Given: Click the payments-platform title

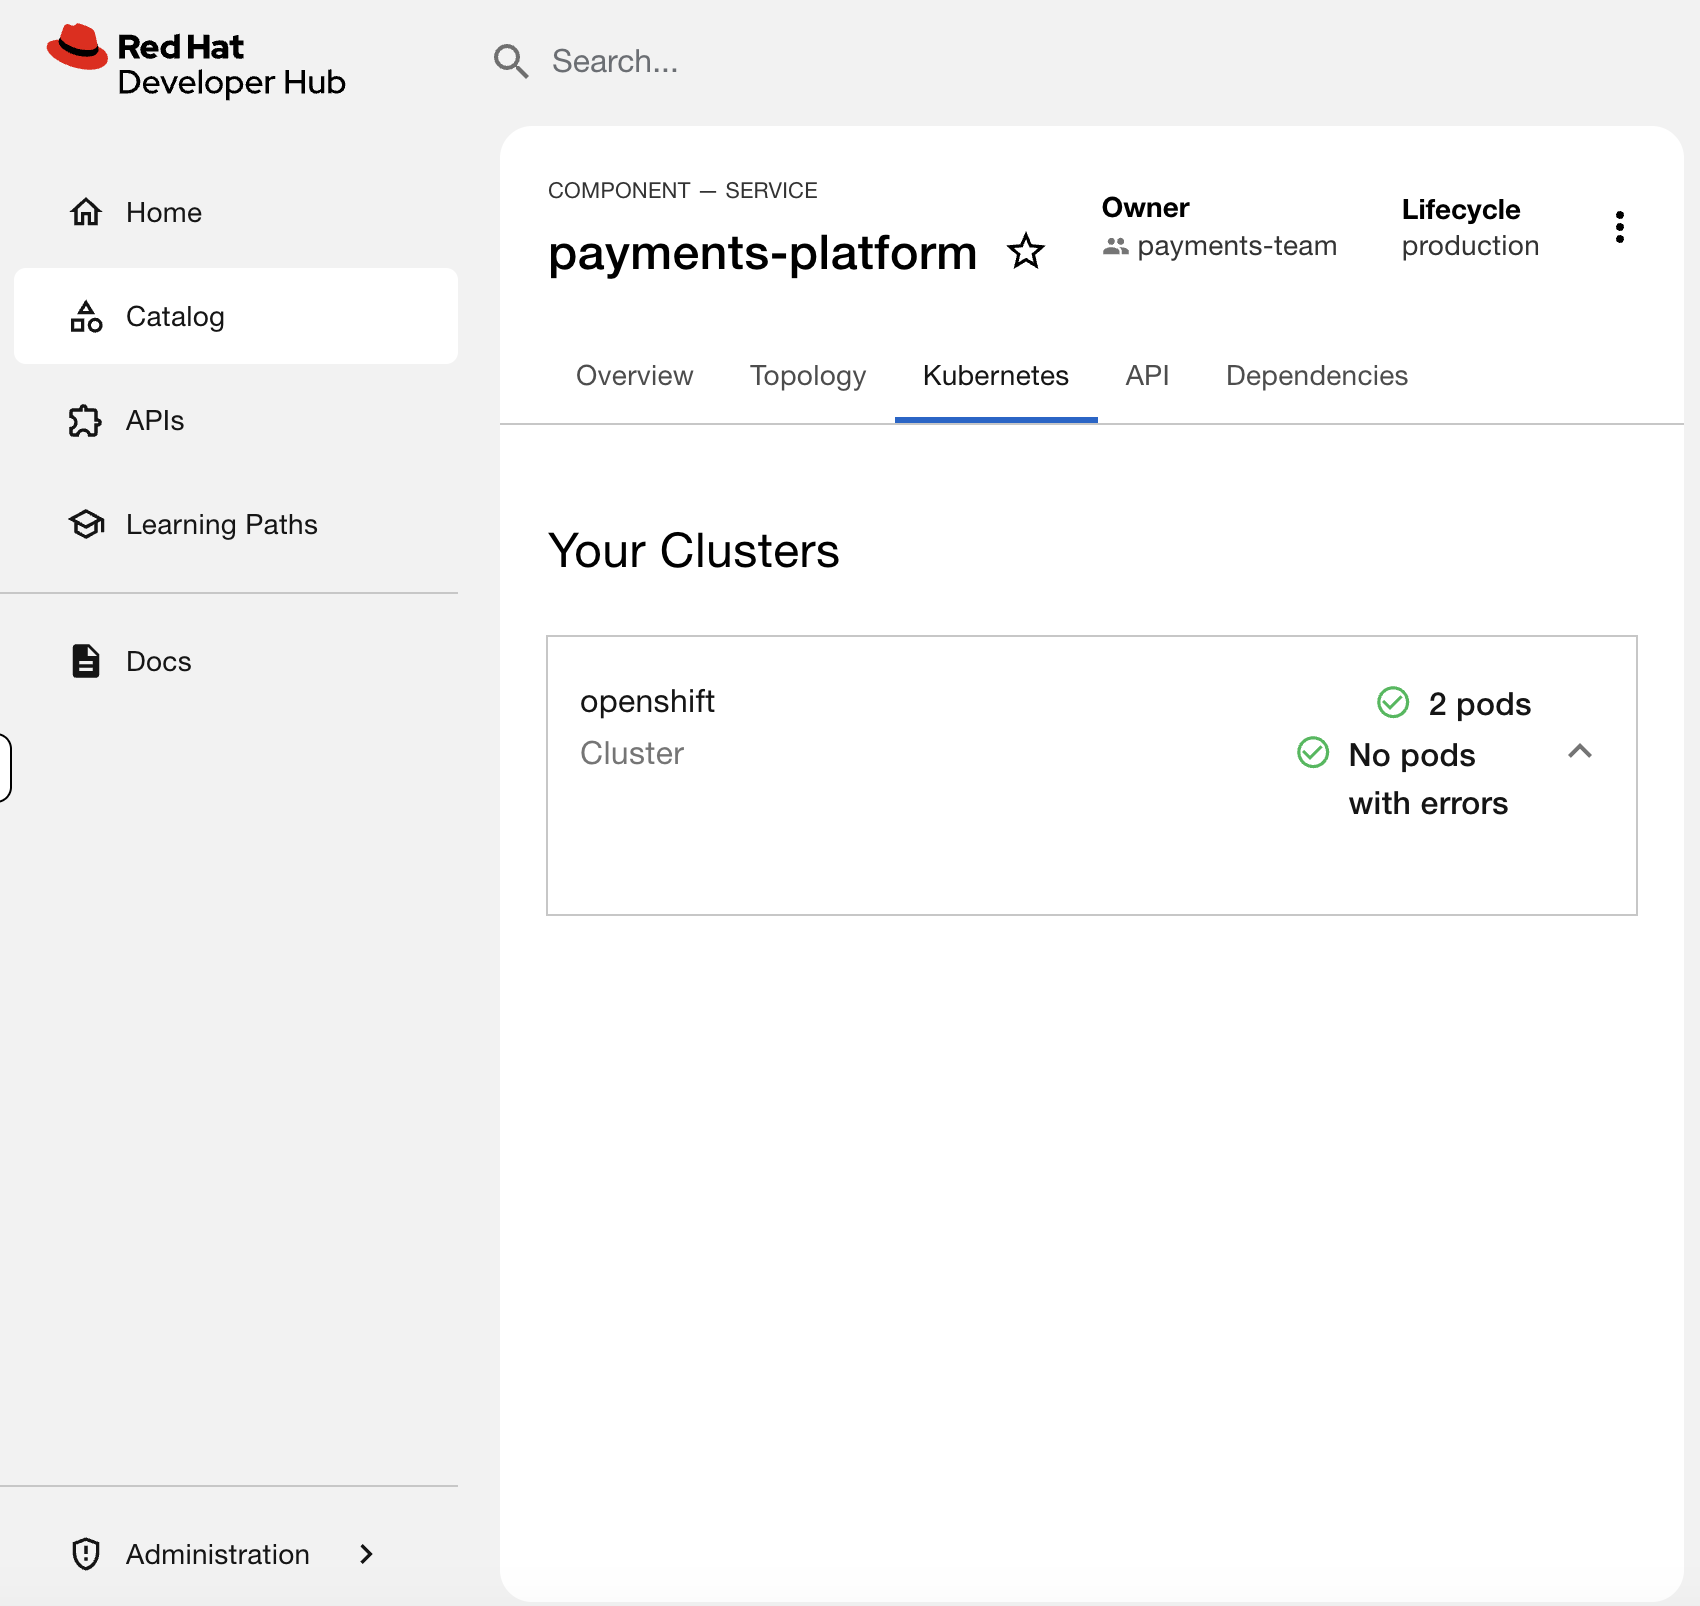Looking at the screenshot, I should tap(763, 252).
